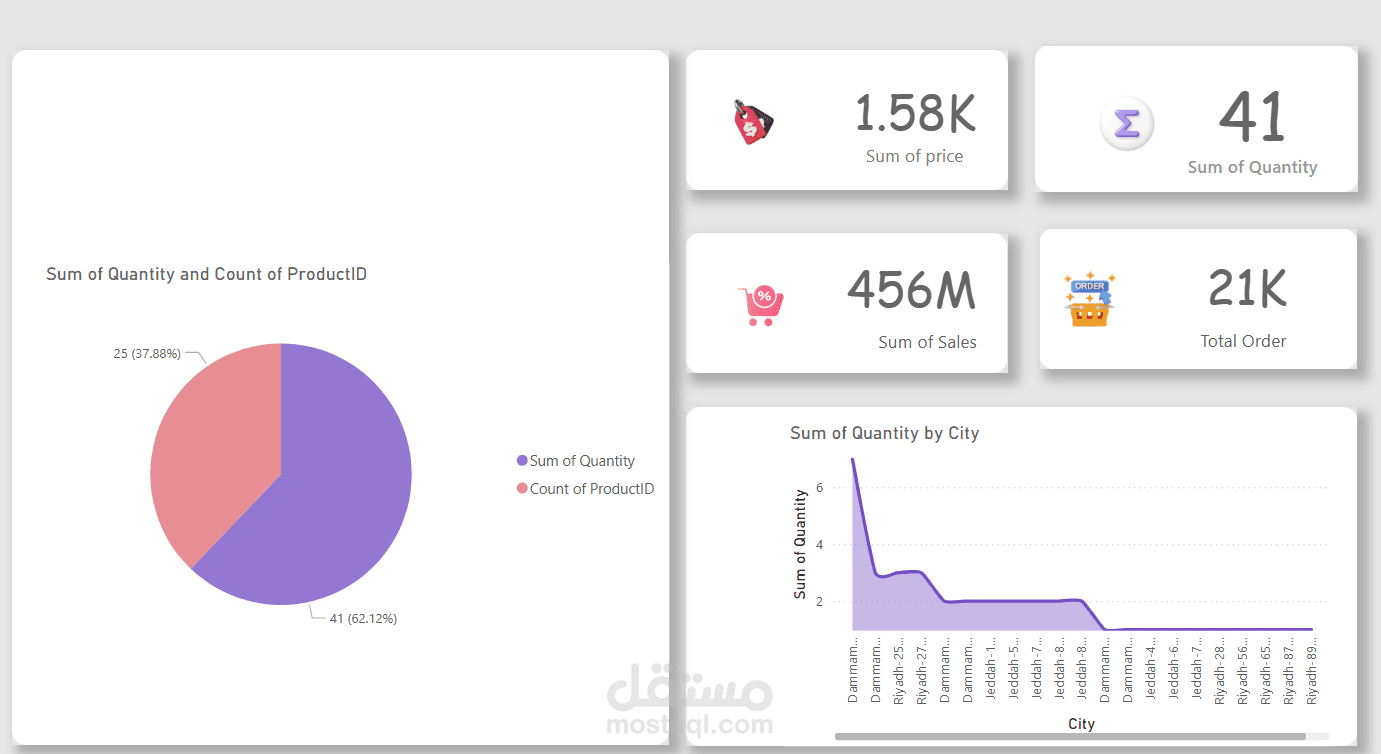Click the purple sigma icon
Image resolution: width=1381 pixels, height=754 pixels.
[1127, 125]
